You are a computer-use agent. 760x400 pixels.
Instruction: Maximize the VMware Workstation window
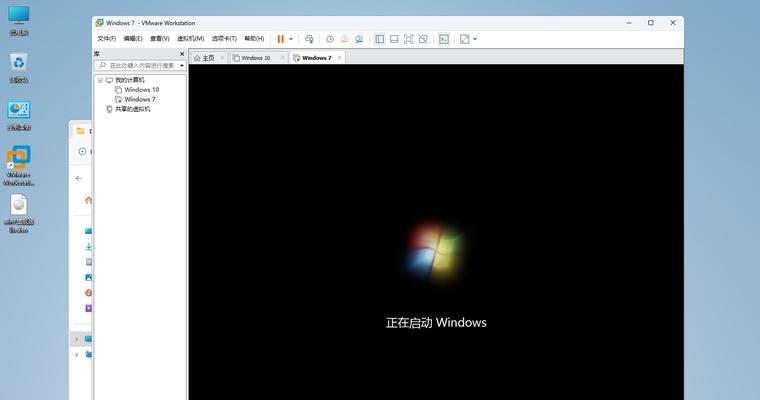pyautogui.click(x=650, y=23)
